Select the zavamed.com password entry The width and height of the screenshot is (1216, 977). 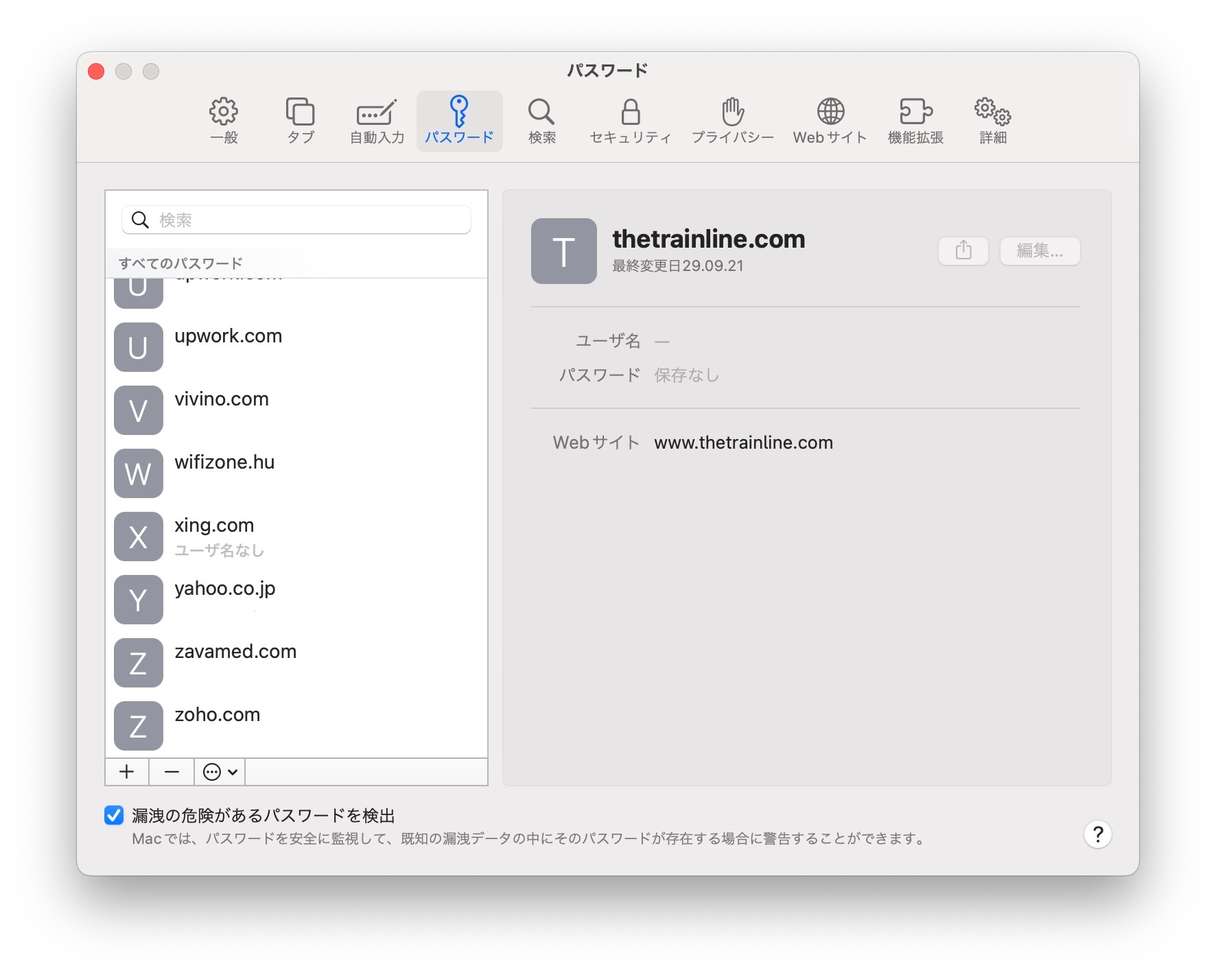click(x=296, y=662)
